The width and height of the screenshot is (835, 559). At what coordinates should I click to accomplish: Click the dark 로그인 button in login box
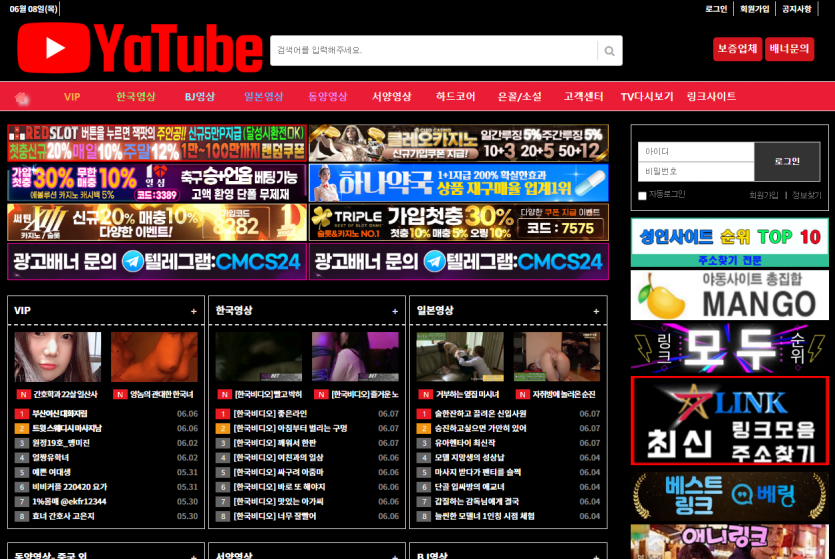click(x=787, y=161)
